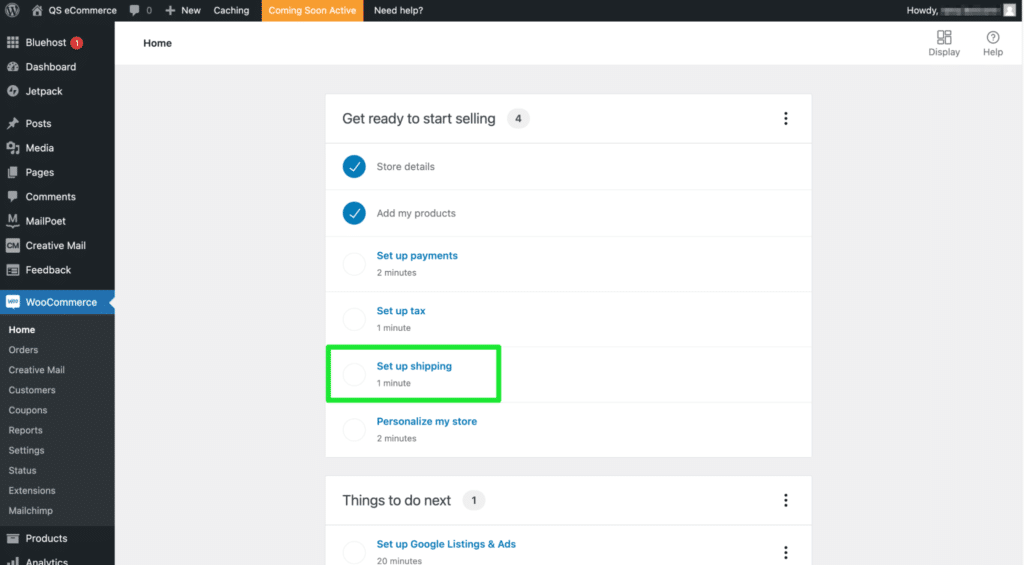Image resolution: width=1024 pixels, height=565 pixels.
Task: Open Set up Google Listings & Ads
Action: [x=446, y=544]
